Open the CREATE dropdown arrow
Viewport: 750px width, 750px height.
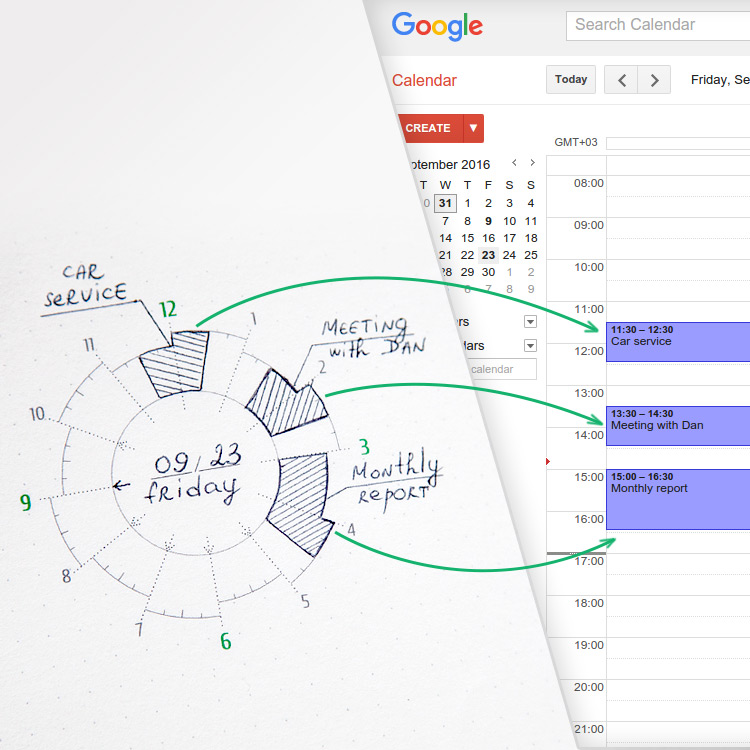coord(474,128)
